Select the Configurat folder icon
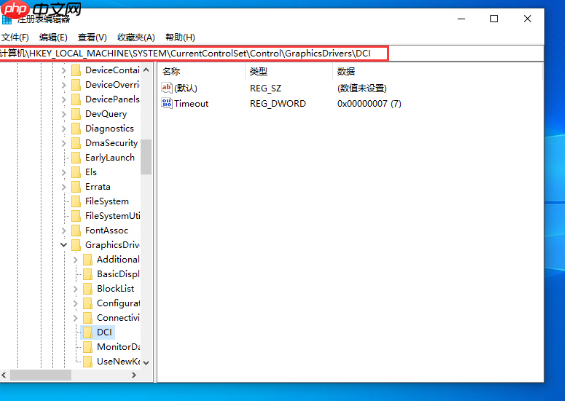 88,303
